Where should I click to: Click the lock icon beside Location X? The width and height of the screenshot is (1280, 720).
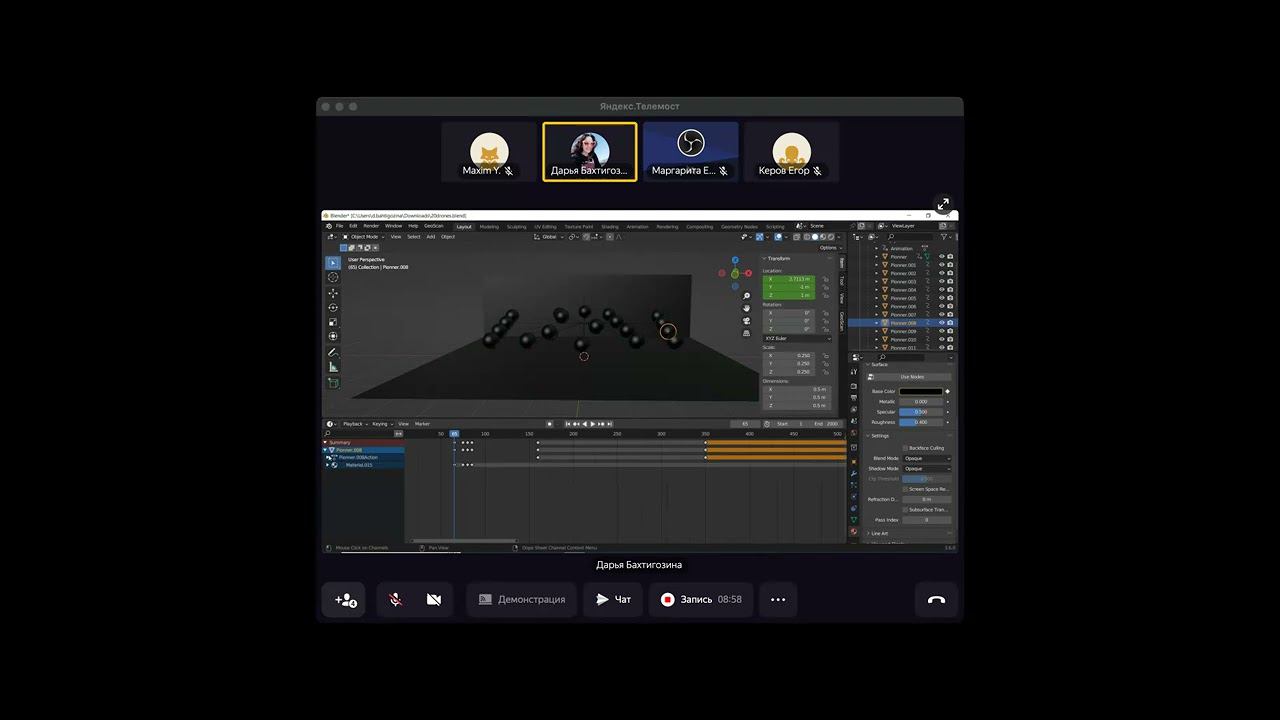coord(826,279)
